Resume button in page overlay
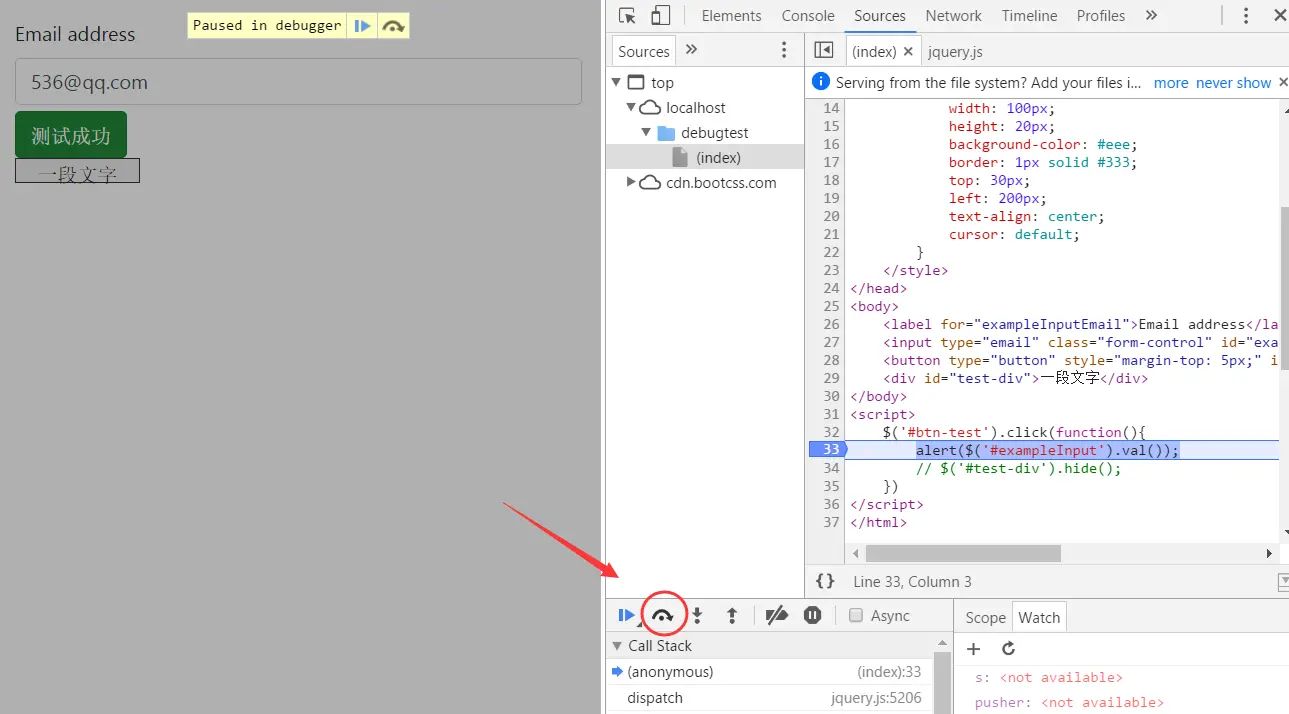The height and width of the screenshot is (714, 1289). pyautogui.click(x=362, y=26)
